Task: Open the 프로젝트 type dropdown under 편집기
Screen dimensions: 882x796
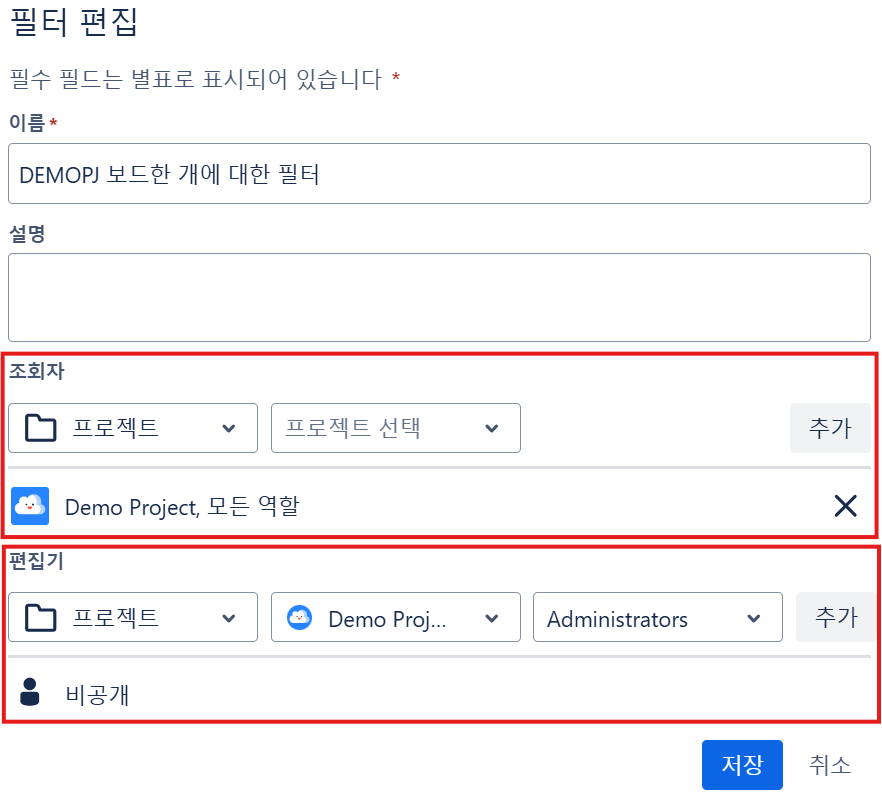Action: coord(133,617)
